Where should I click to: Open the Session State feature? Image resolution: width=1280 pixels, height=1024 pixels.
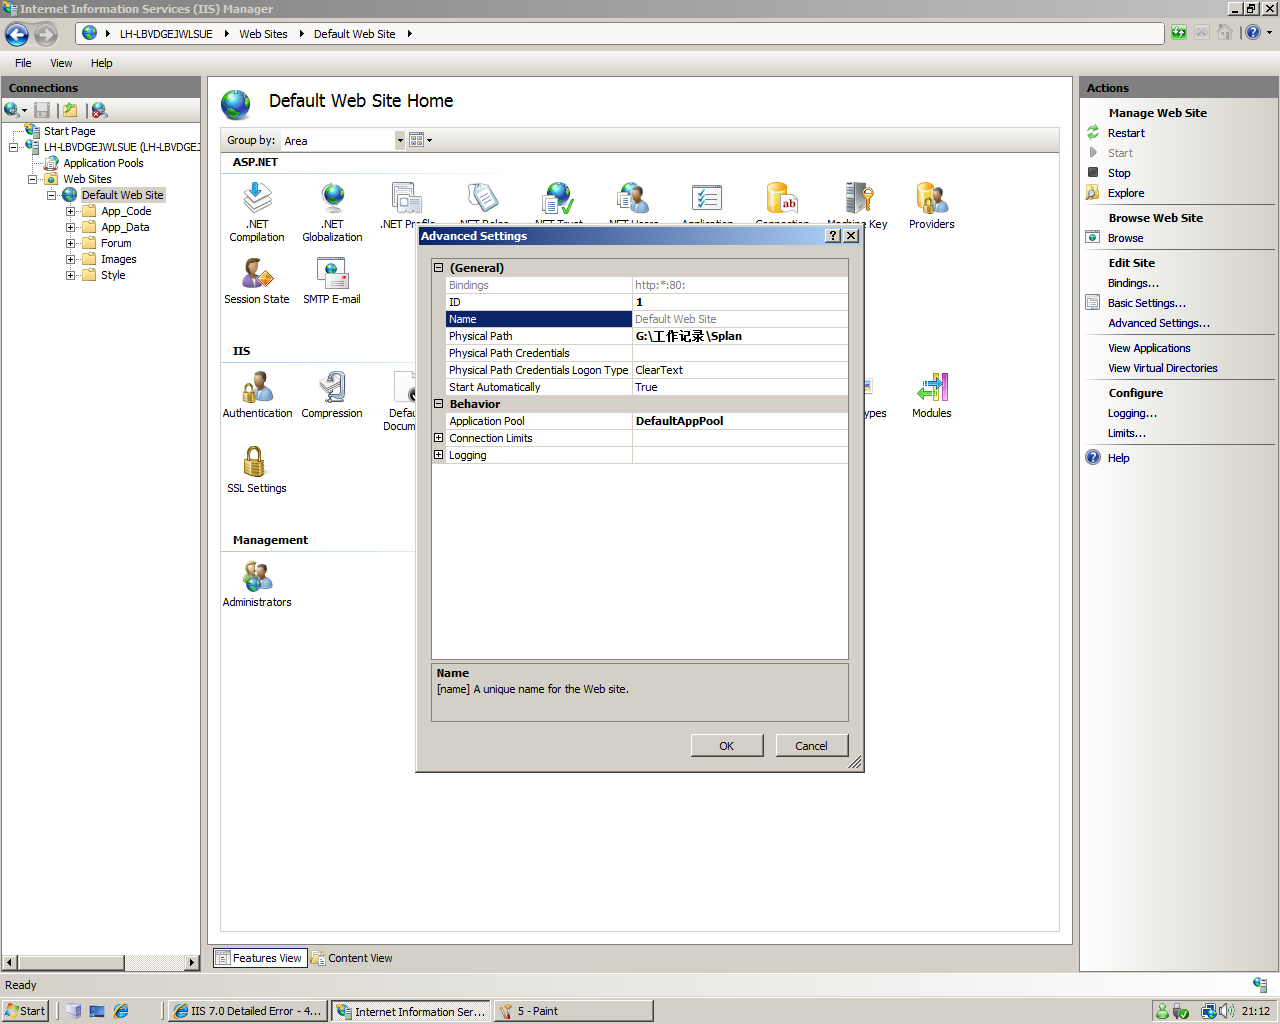[257, 273]
